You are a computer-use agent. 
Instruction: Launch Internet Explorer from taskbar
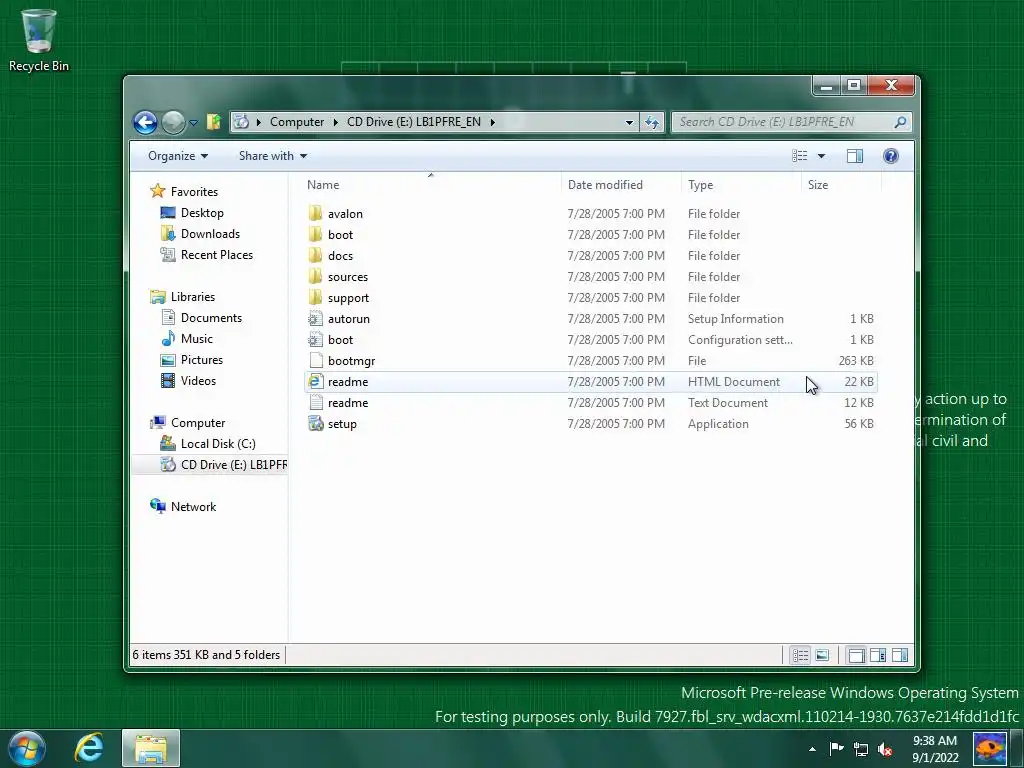click(89, 748)
